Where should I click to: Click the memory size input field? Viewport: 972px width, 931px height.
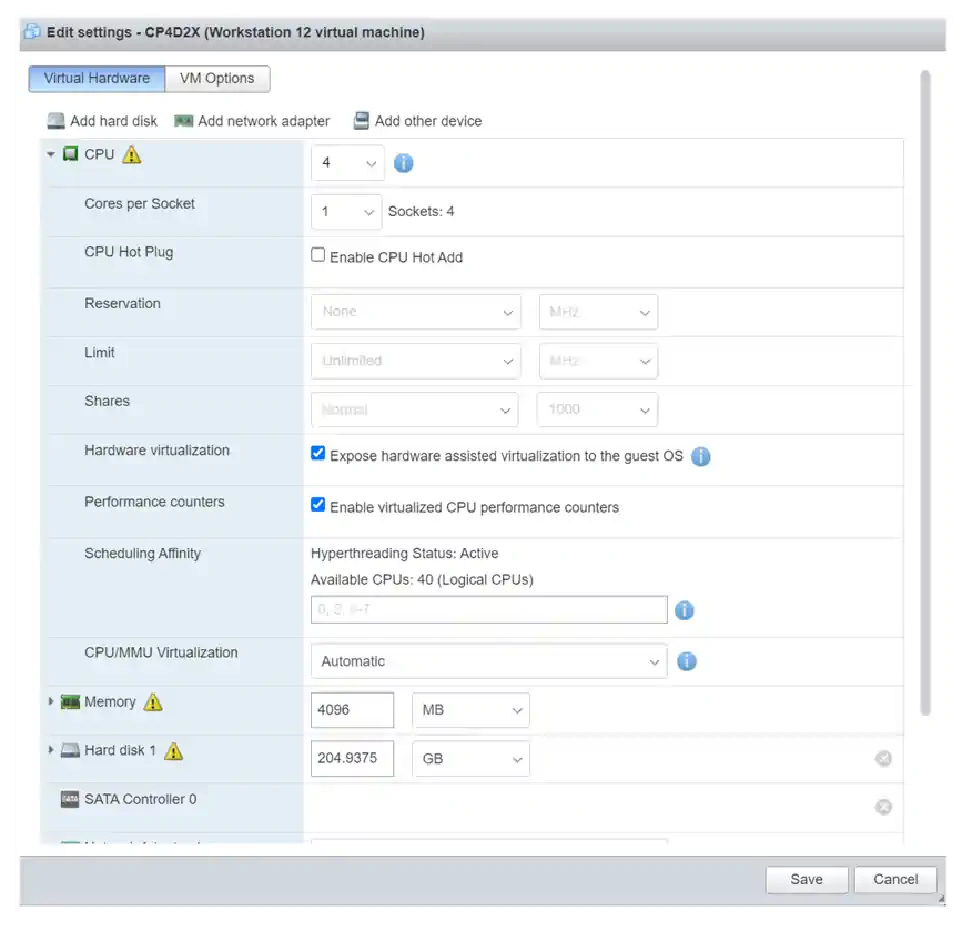(x=352, y=710)
